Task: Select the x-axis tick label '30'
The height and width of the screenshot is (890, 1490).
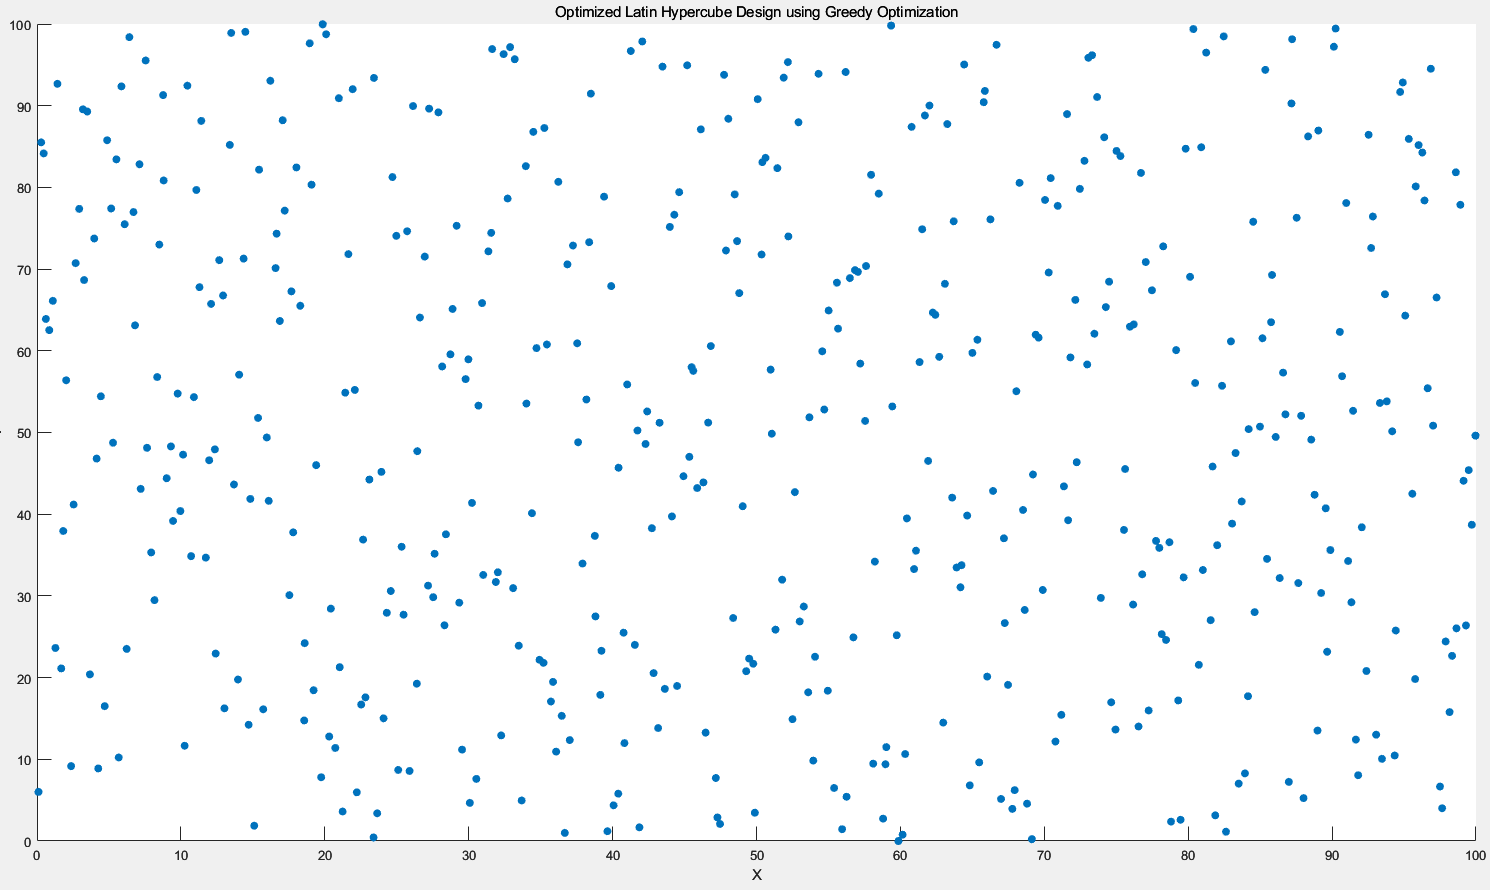Action: pyautogui.click(x=468, y=857)
